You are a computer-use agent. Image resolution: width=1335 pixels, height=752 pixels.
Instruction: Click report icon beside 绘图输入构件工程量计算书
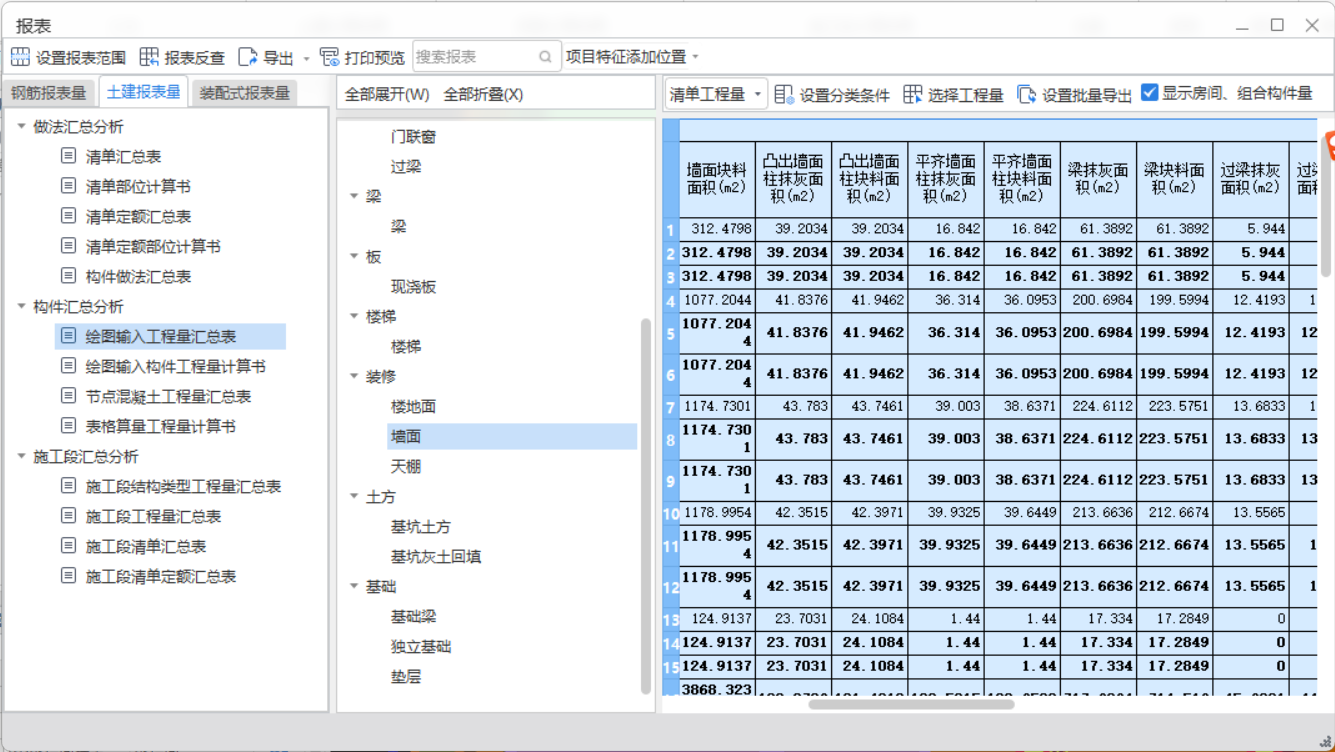tap(68, 366)
